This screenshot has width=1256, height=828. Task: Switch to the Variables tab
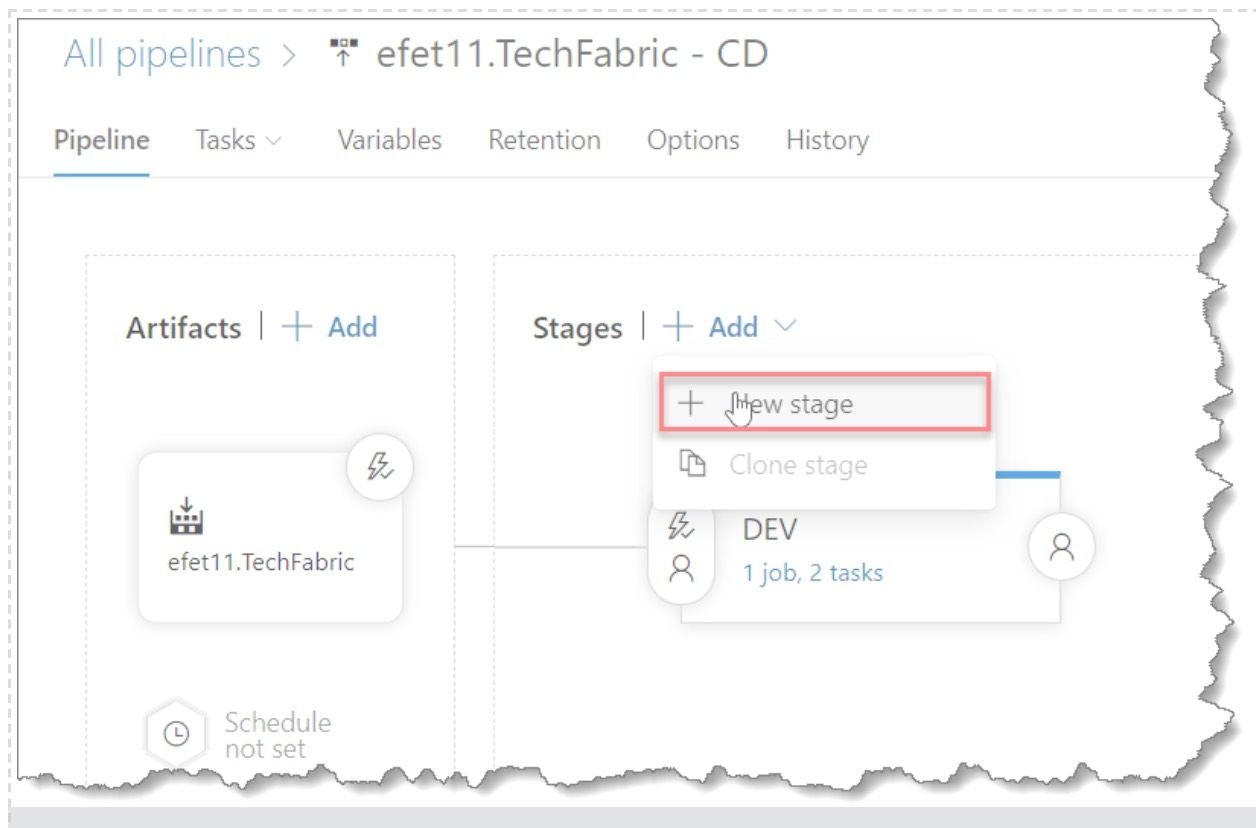click(389, 140)
